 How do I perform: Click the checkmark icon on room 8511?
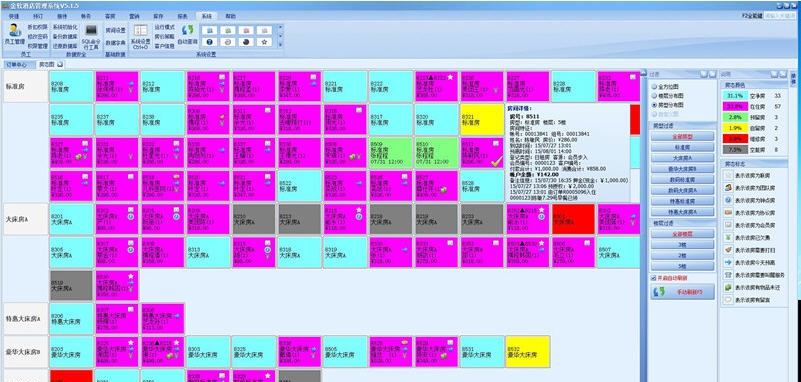496,161
